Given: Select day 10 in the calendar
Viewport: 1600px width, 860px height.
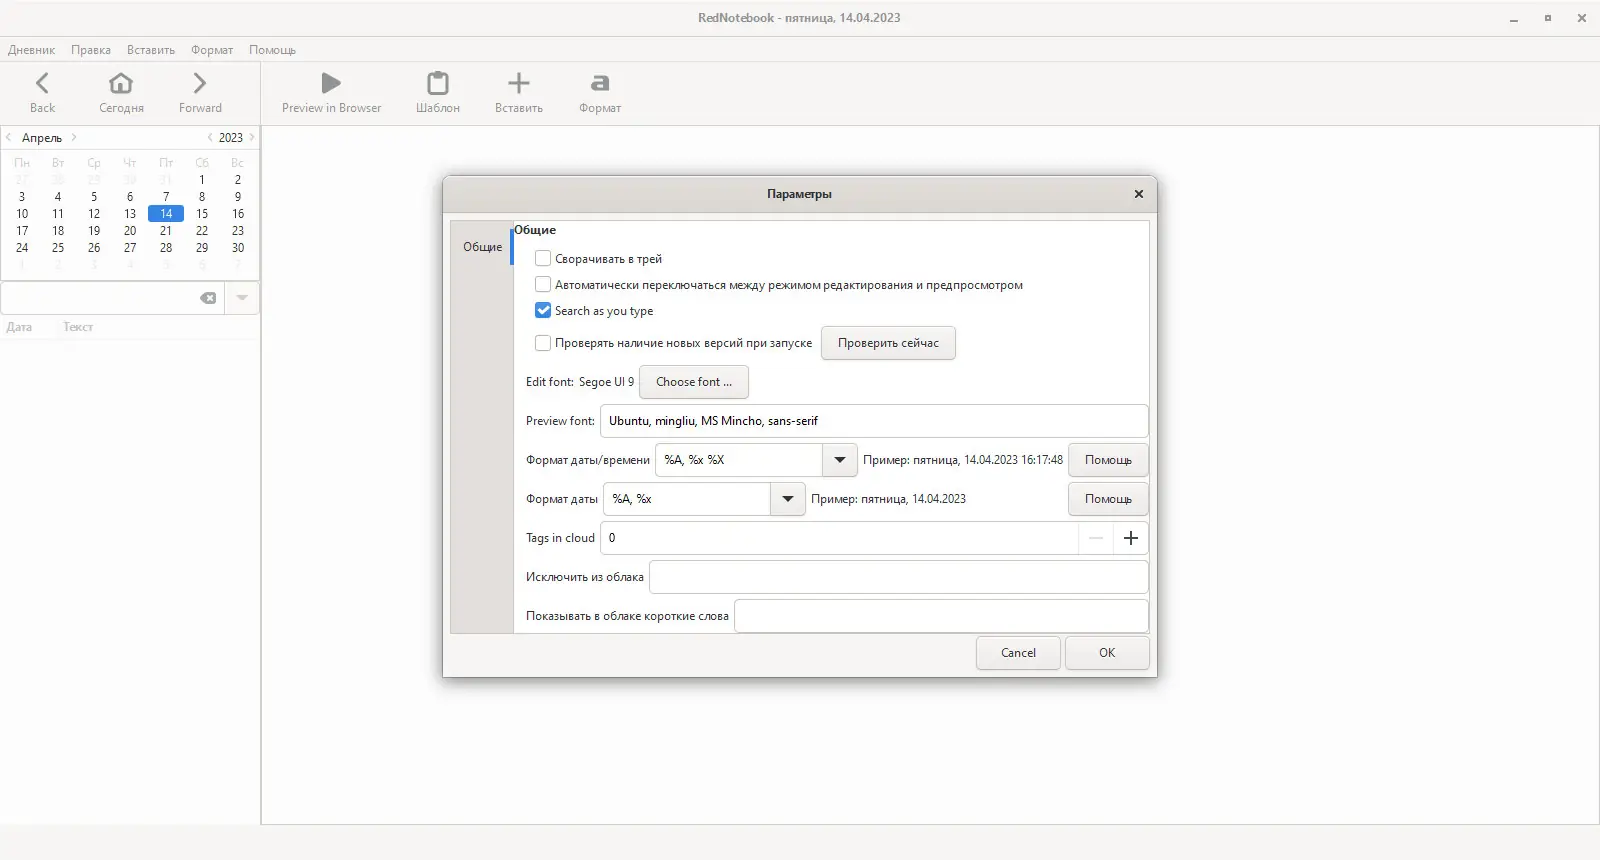Looking at the screenshot, I should tap(22, 214).
